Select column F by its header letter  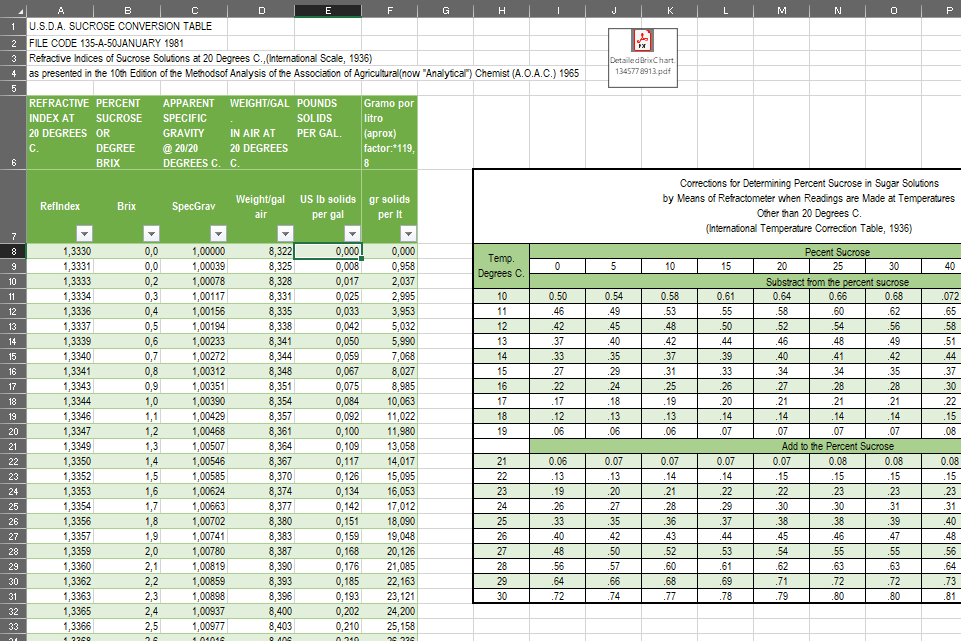pos(390,10)
